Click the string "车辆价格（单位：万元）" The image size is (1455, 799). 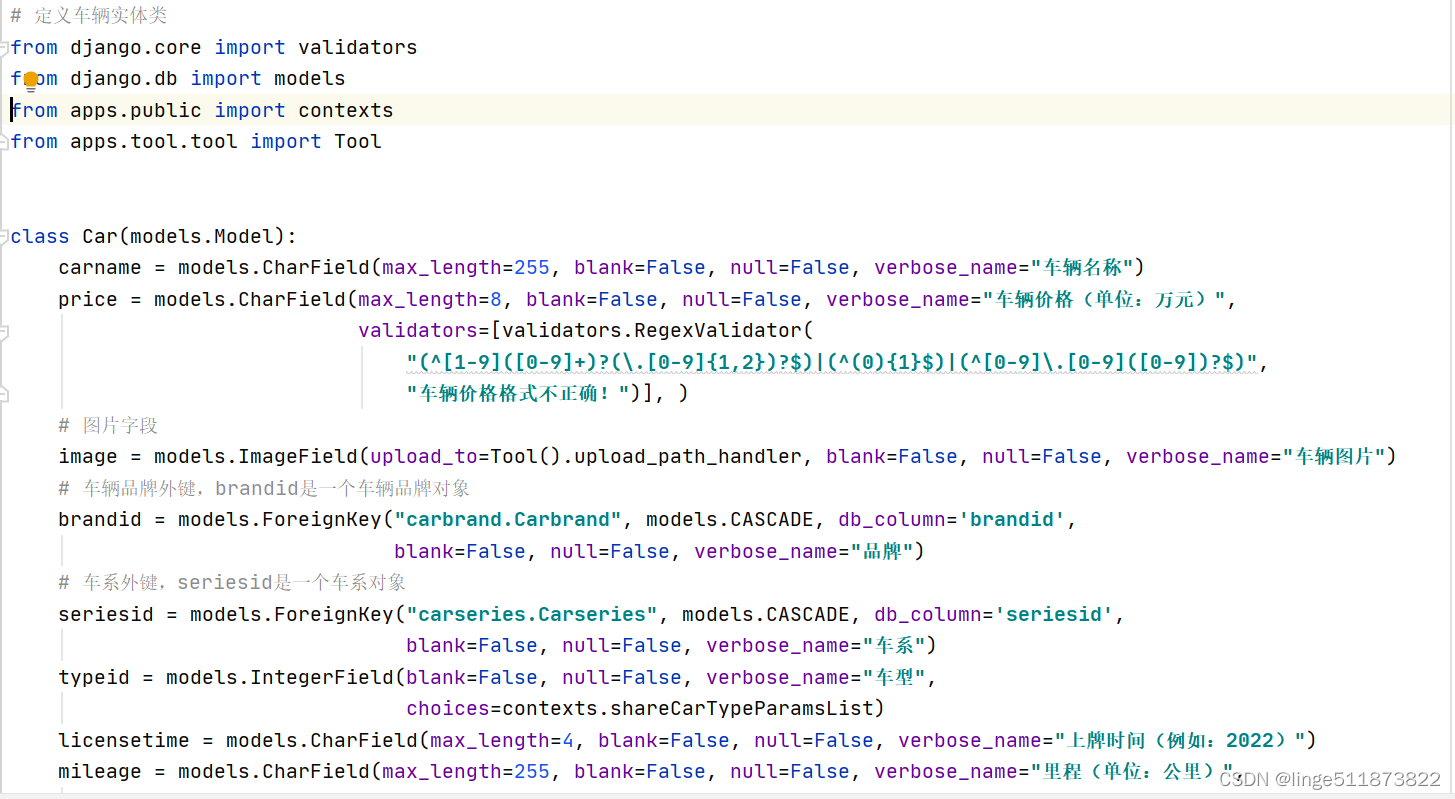click(1105, 299)
